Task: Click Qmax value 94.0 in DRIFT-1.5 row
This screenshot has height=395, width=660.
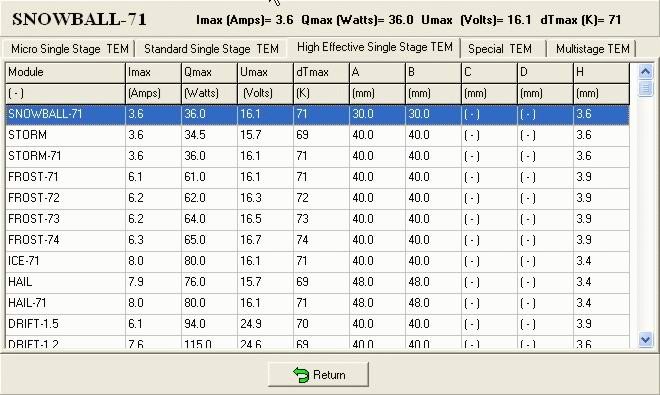Action: point(195,324)
